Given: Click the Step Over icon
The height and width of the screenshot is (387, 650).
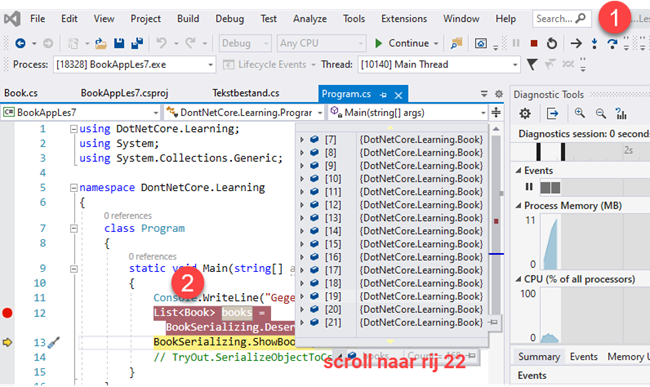Looking at the screenshot, I should click(612, 43).
